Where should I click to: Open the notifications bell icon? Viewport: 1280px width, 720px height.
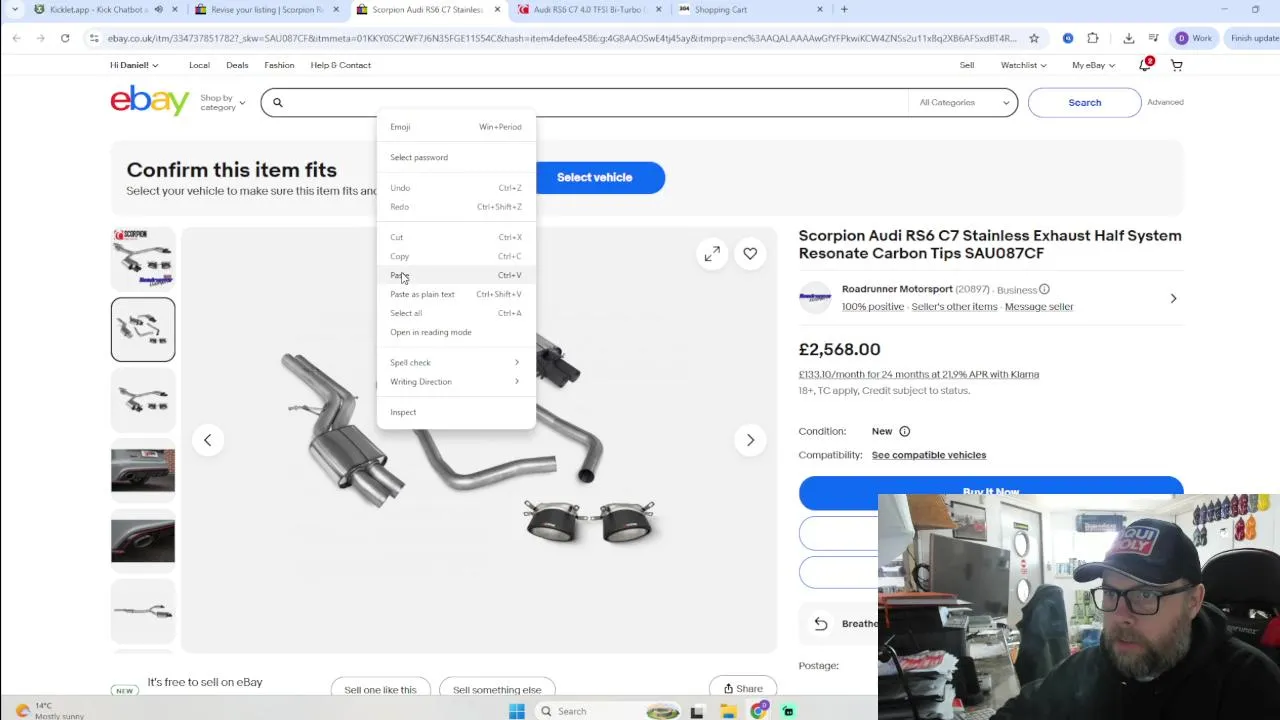point(1146,65)
